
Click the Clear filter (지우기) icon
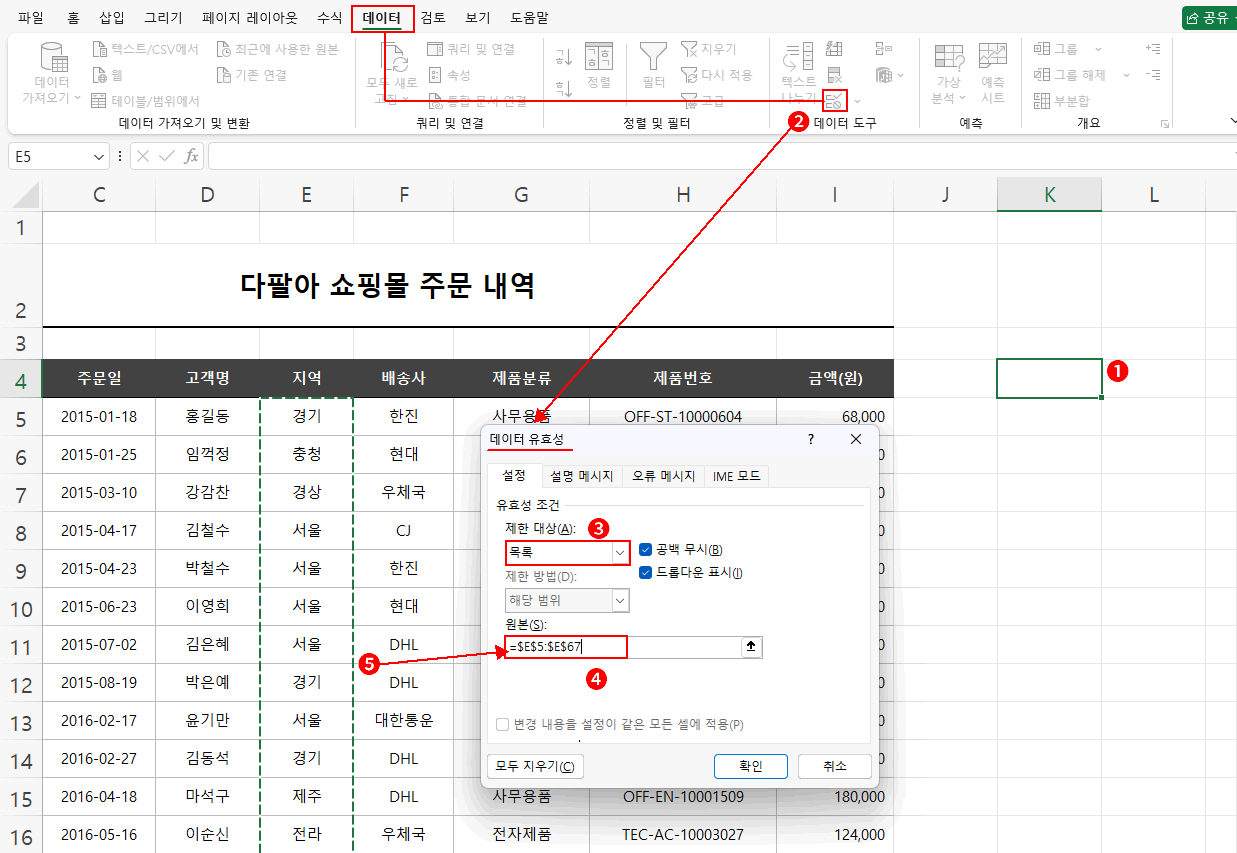[689, 49]
